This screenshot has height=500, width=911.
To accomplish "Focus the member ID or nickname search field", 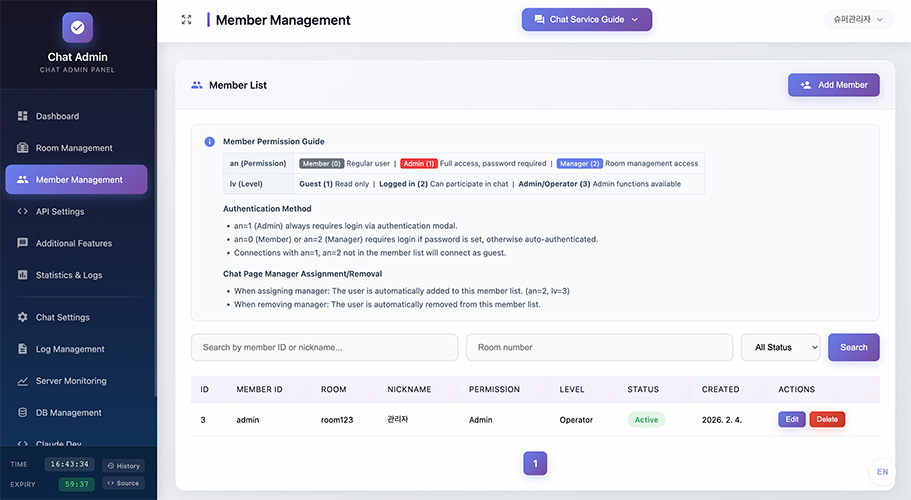I will 324,347.
